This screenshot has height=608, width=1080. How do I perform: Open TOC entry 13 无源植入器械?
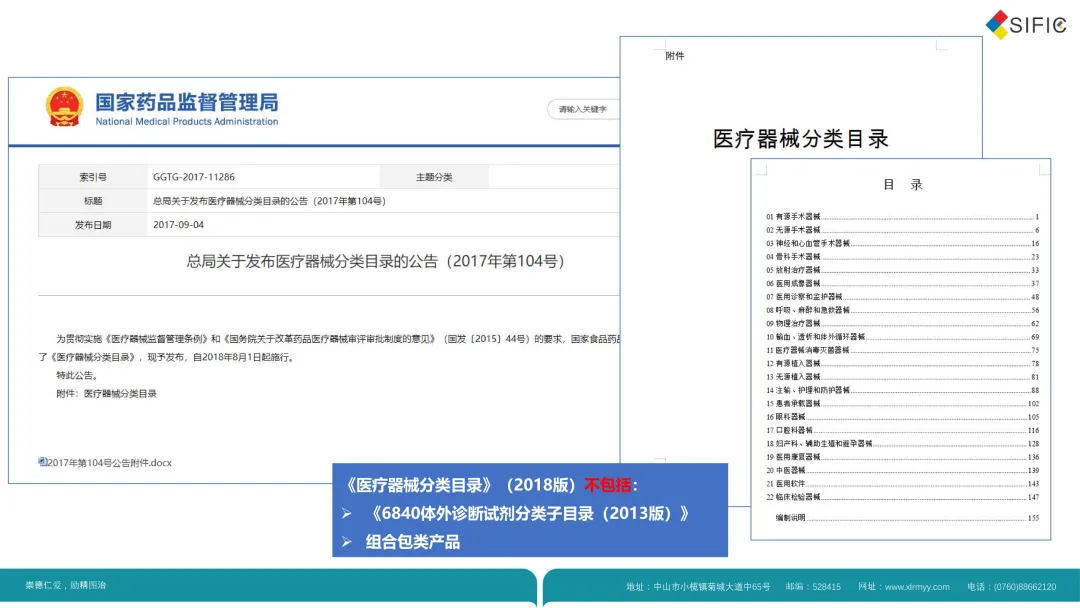tap(902, 377)
